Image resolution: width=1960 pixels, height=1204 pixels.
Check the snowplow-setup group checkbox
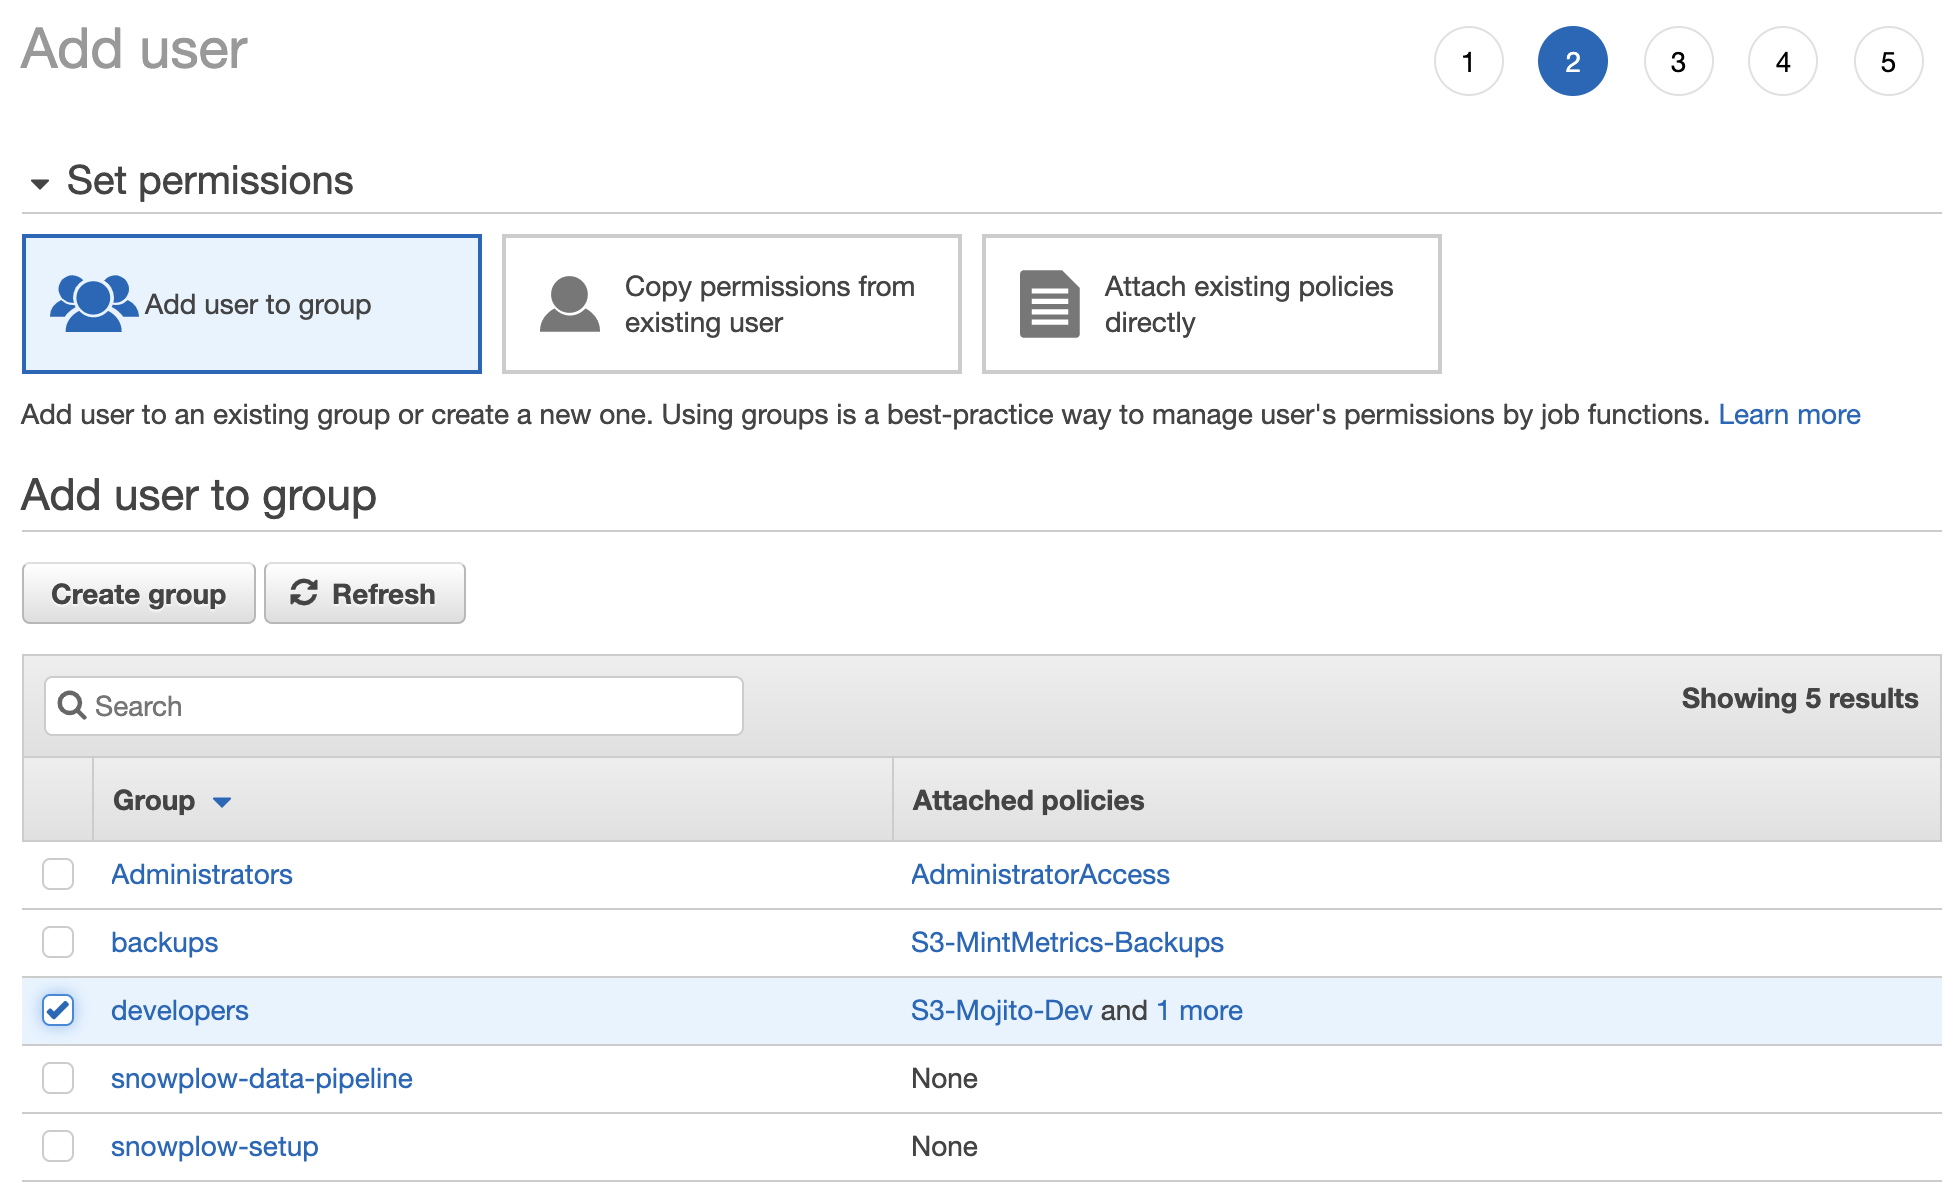pos(58,1146)
